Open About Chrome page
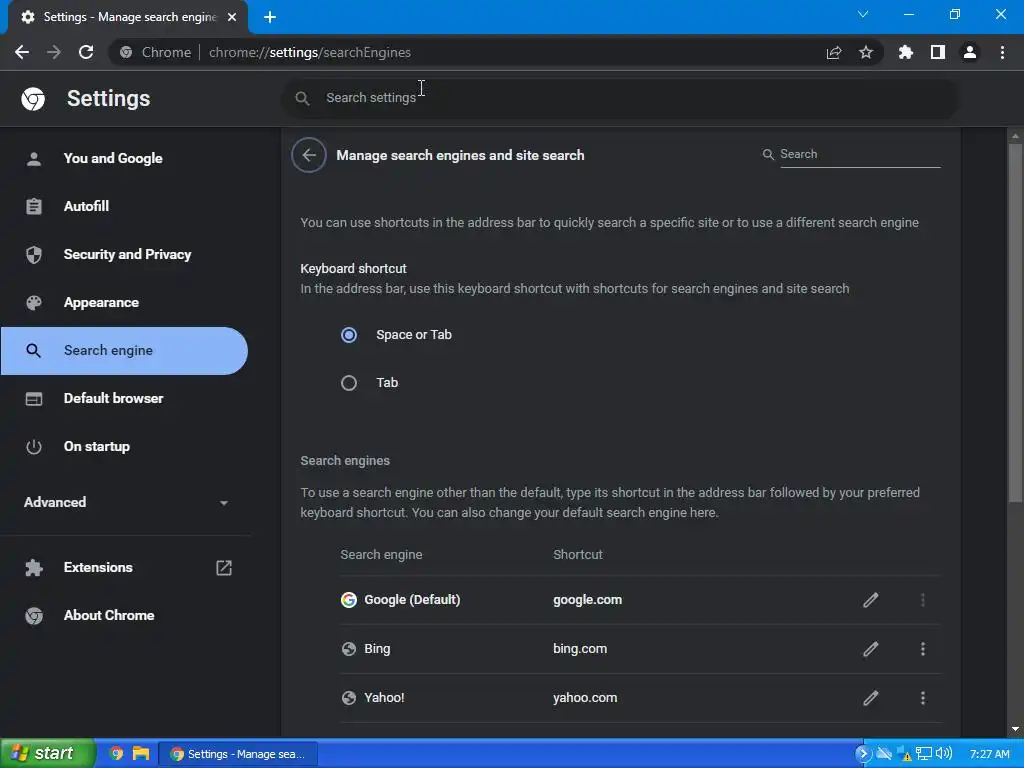The image size is (1024, 768). point(124,615)
